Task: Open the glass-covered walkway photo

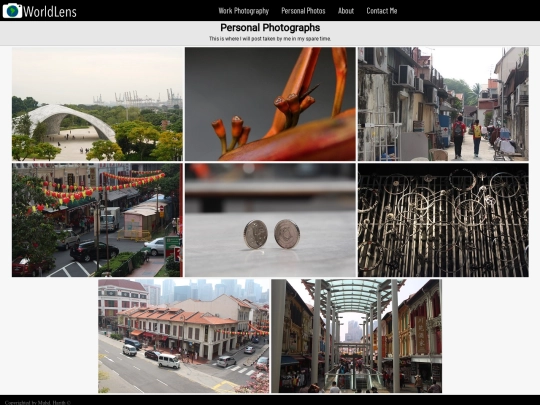Action: point(356,336)
